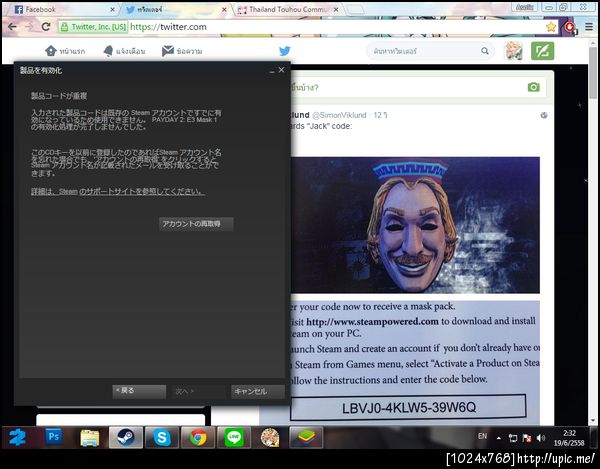
Task: Close the Facebook tab
Action: [112, 10]
